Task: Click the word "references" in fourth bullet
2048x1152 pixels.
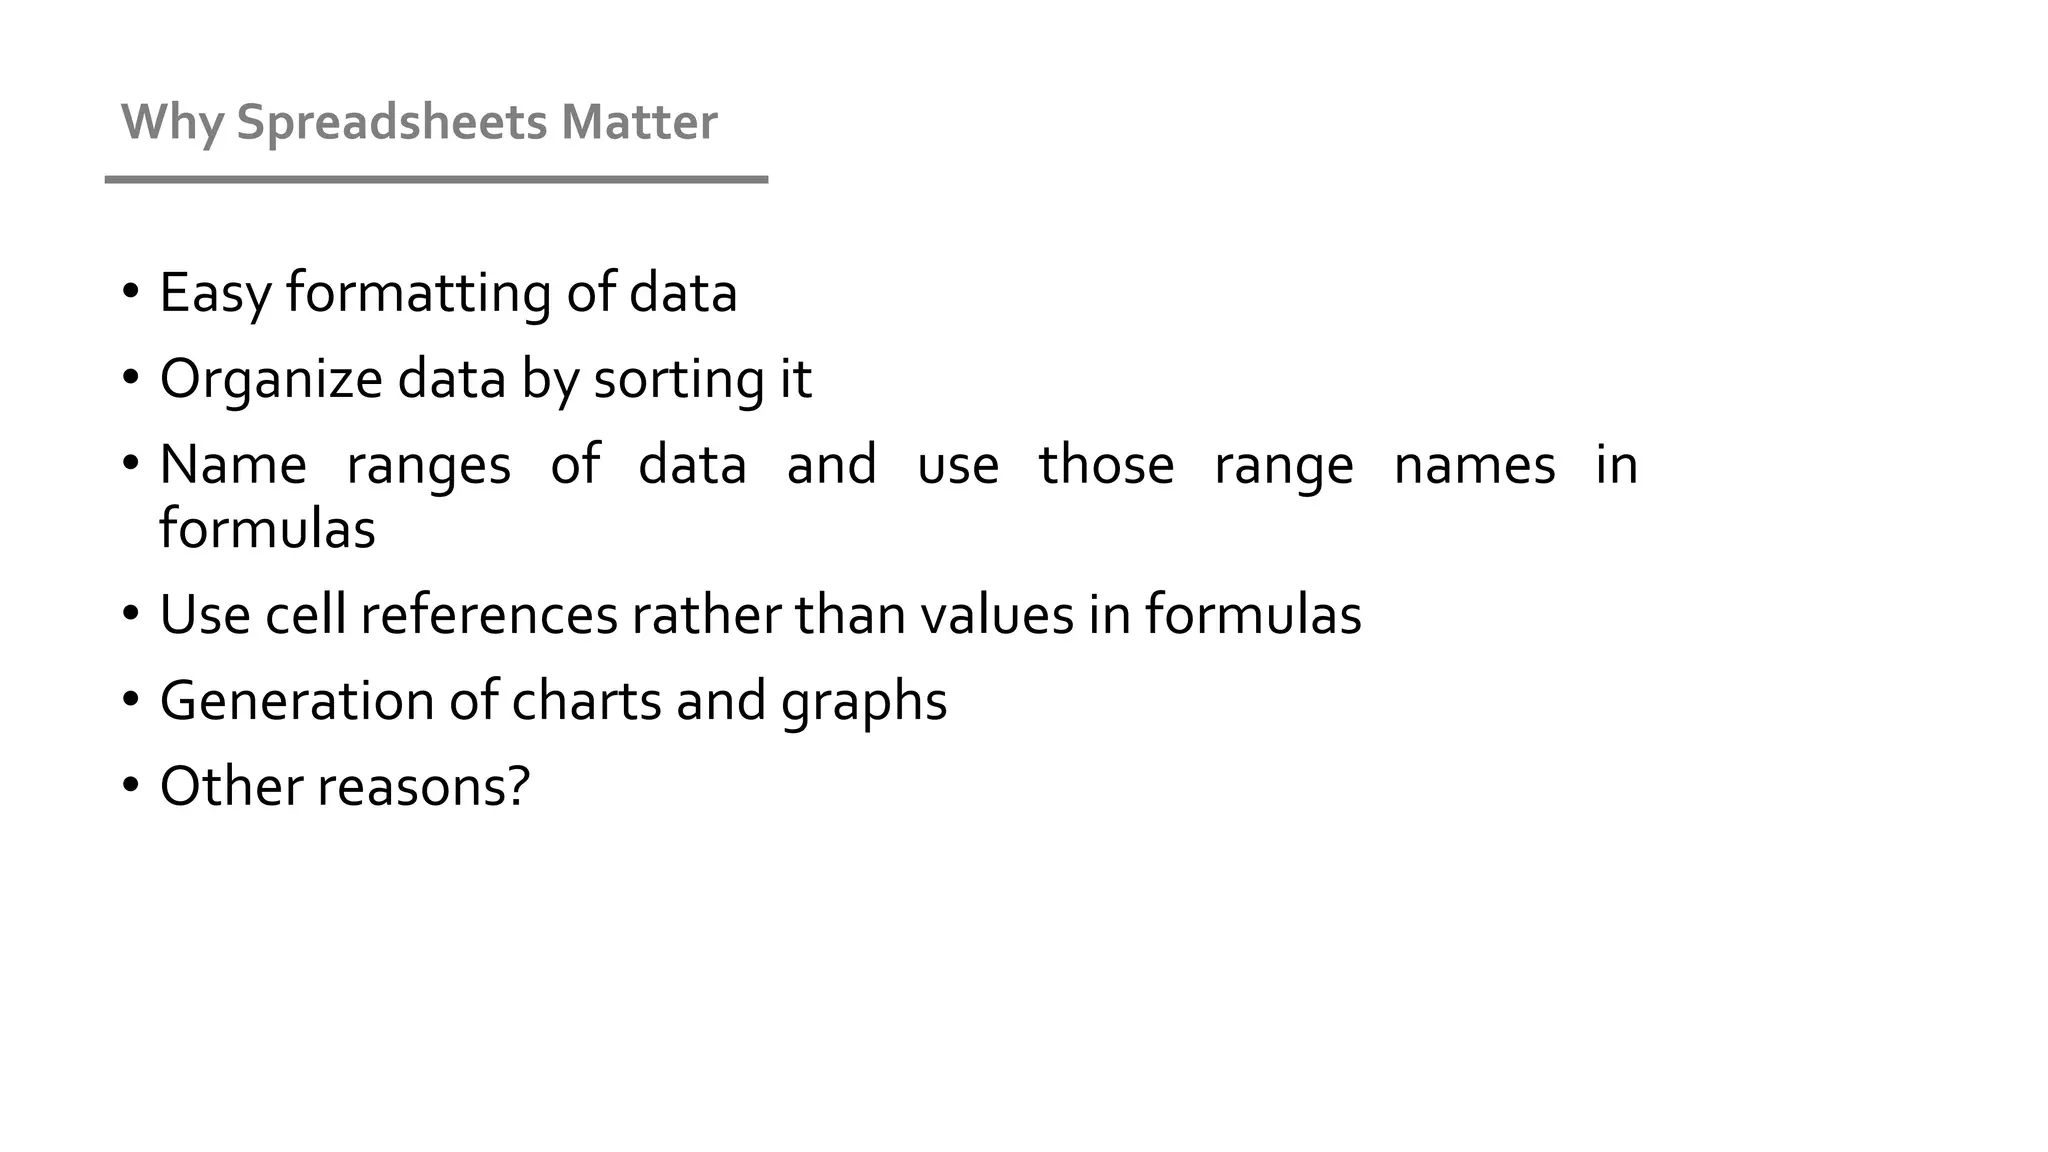Action: 489,614
